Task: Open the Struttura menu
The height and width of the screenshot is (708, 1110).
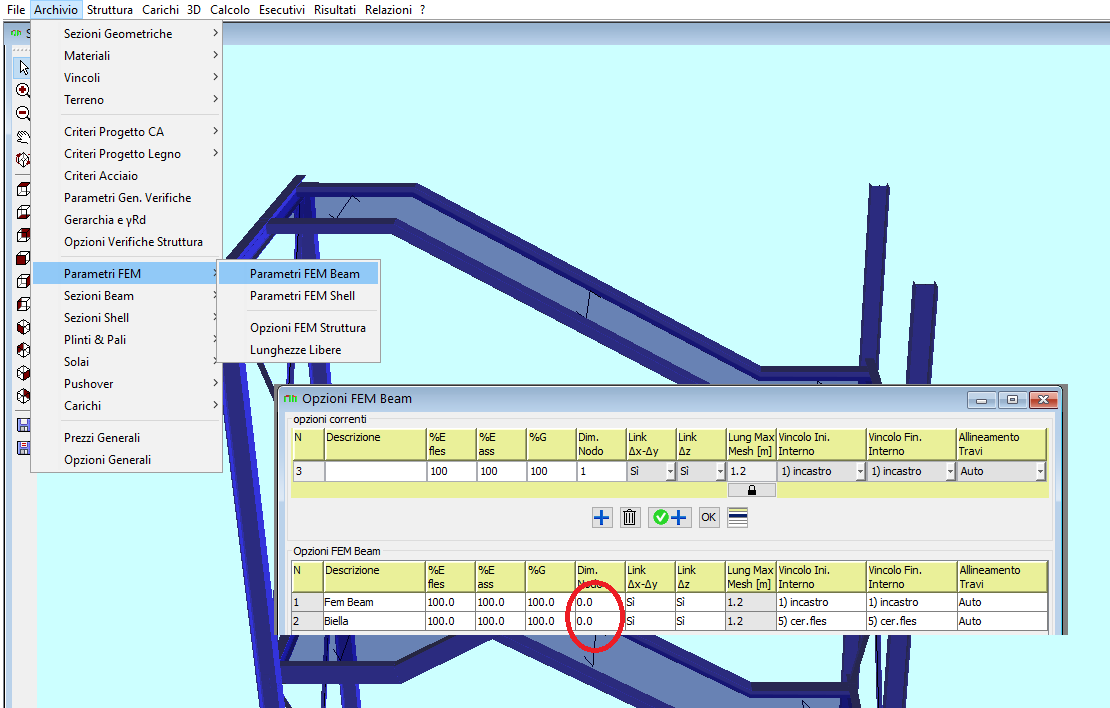Action: pos(110,10)
